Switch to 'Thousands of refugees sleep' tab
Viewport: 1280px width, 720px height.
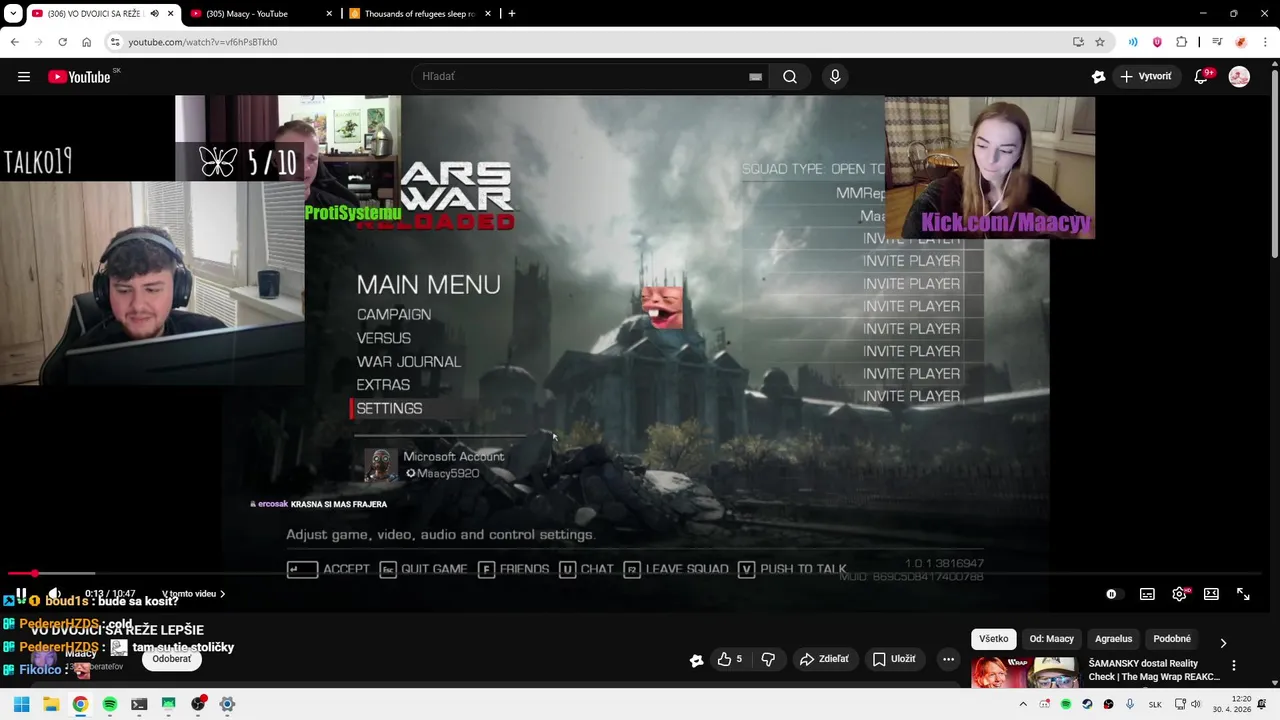(418, 14)
